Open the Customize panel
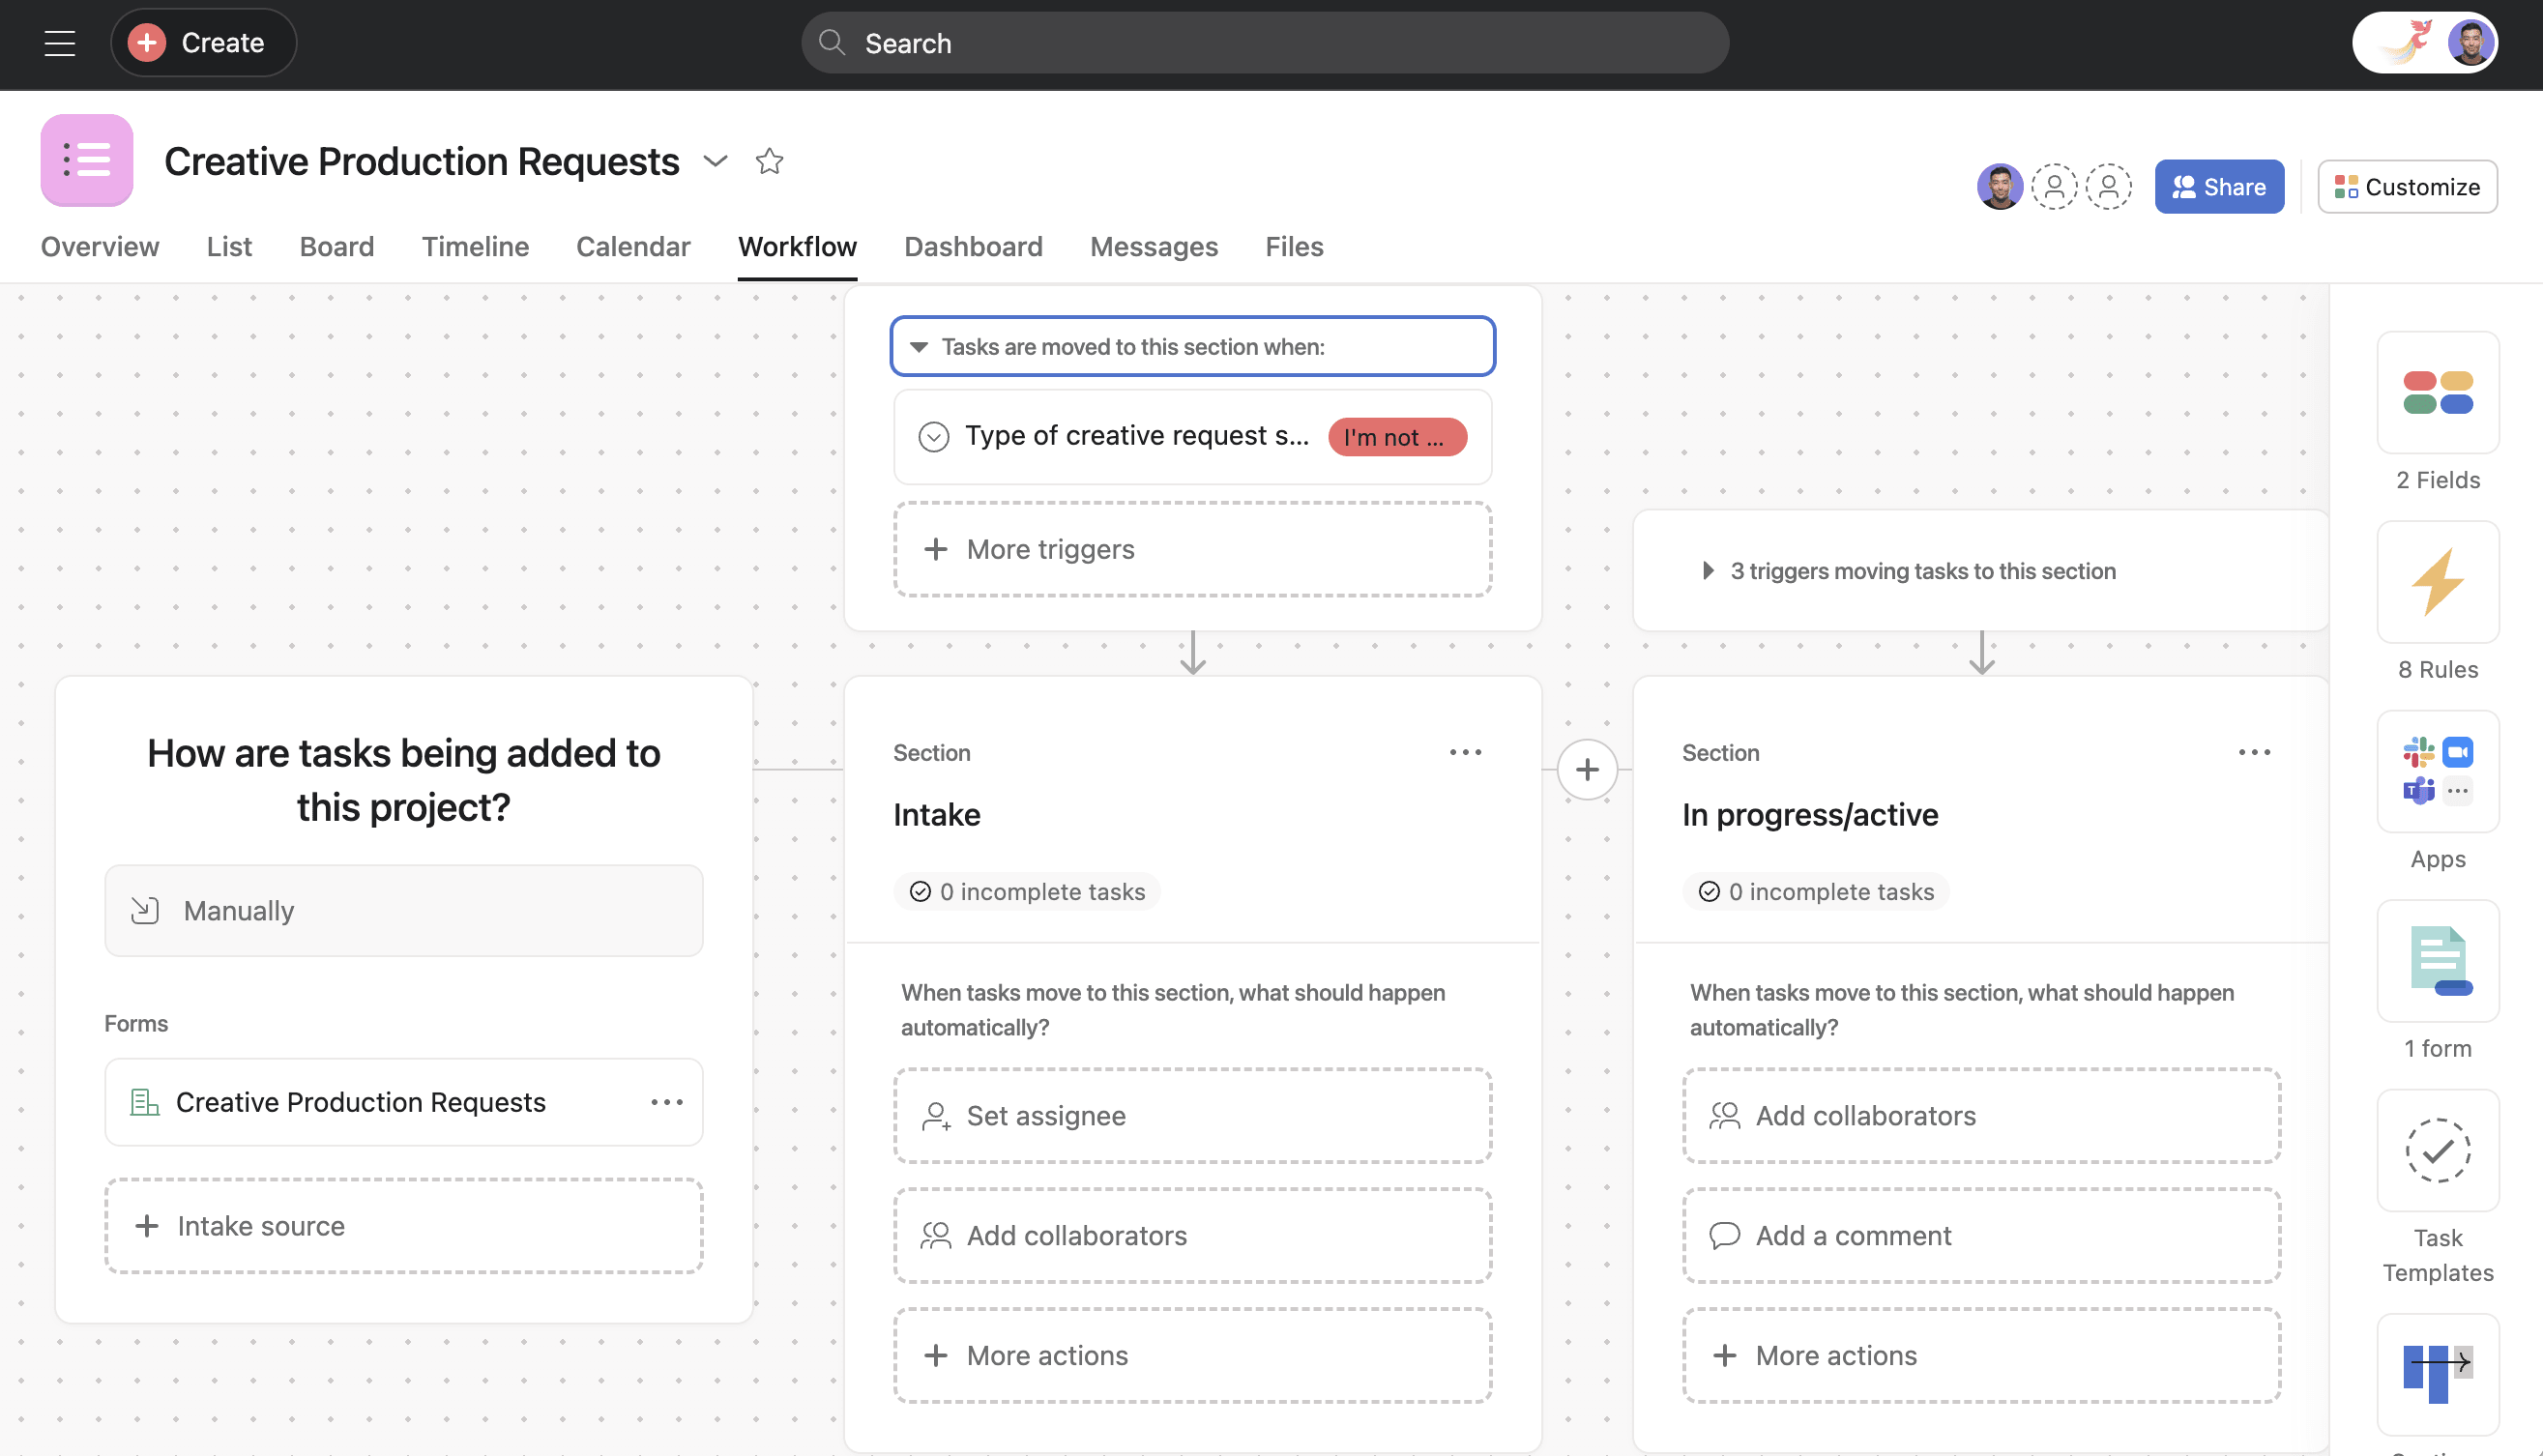This screenshot has height=1456, width=2543. 2407,187
